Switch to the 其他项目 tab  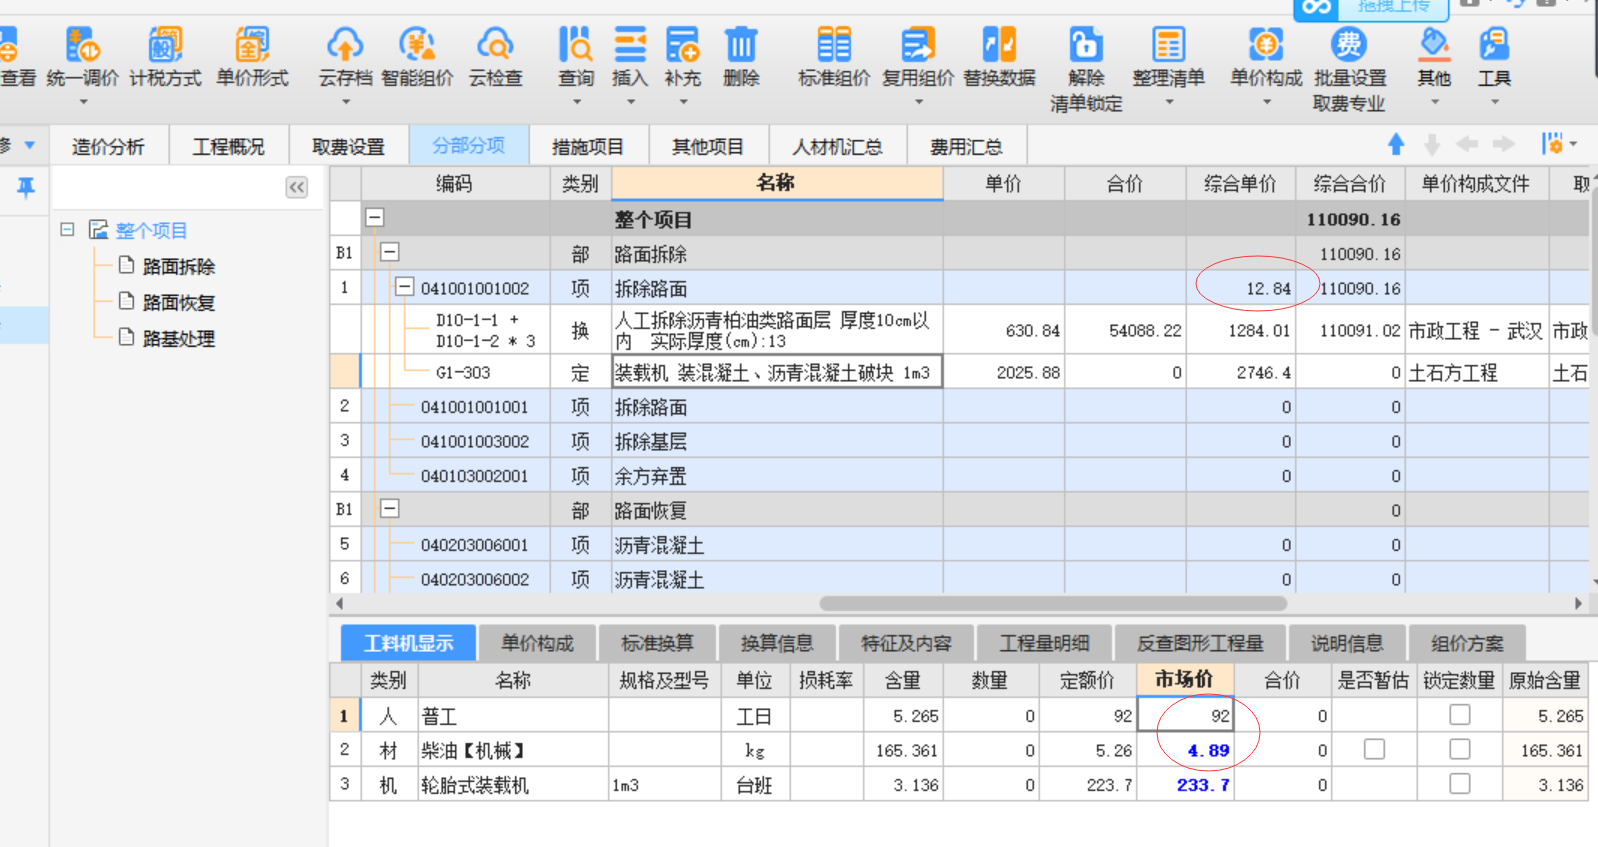tap(708, 147)
